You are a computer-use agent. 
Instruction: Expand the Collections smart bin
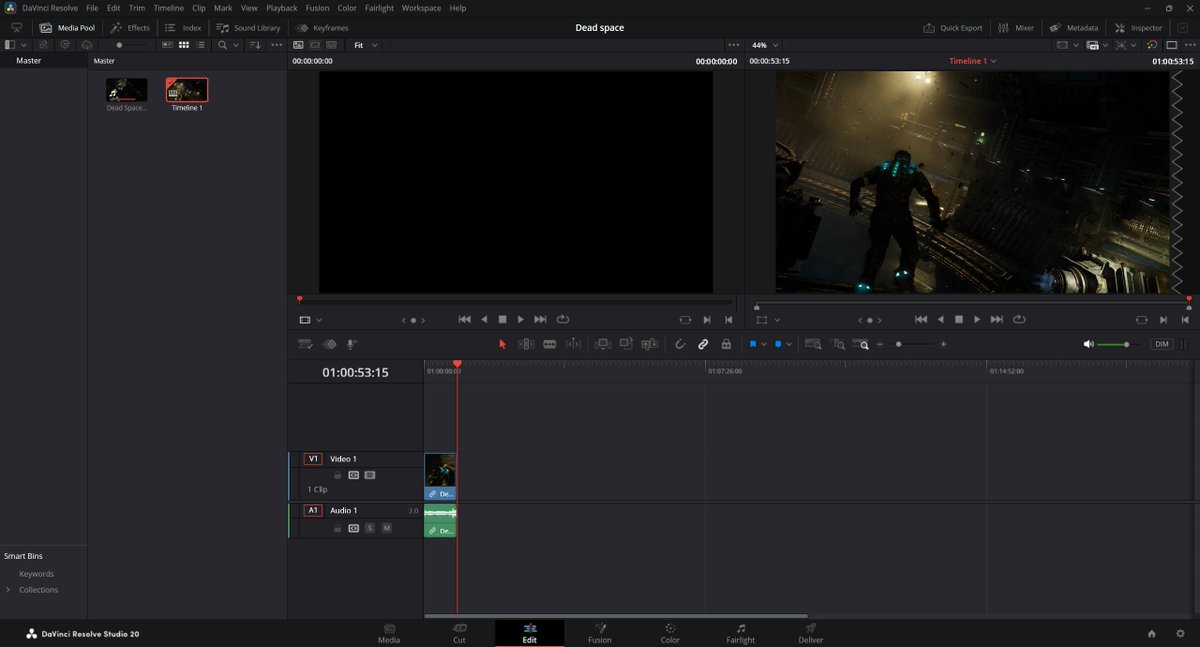coord(8,590)
